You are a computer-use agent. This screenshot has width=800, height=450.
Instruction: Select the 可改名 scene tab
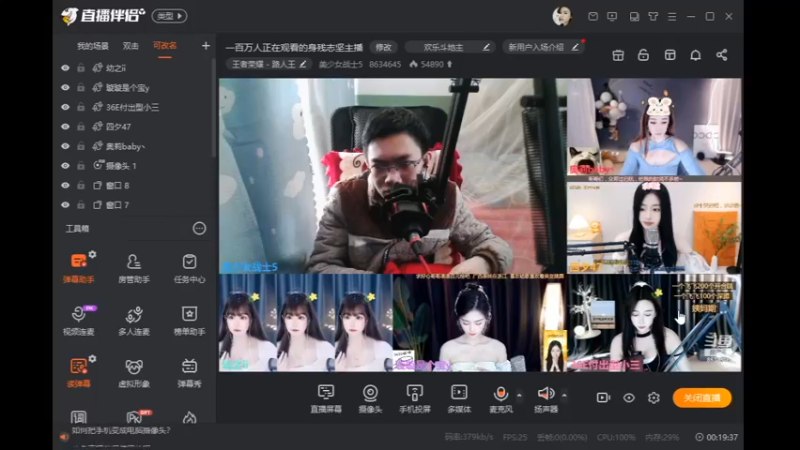click(x=165, y=45)
